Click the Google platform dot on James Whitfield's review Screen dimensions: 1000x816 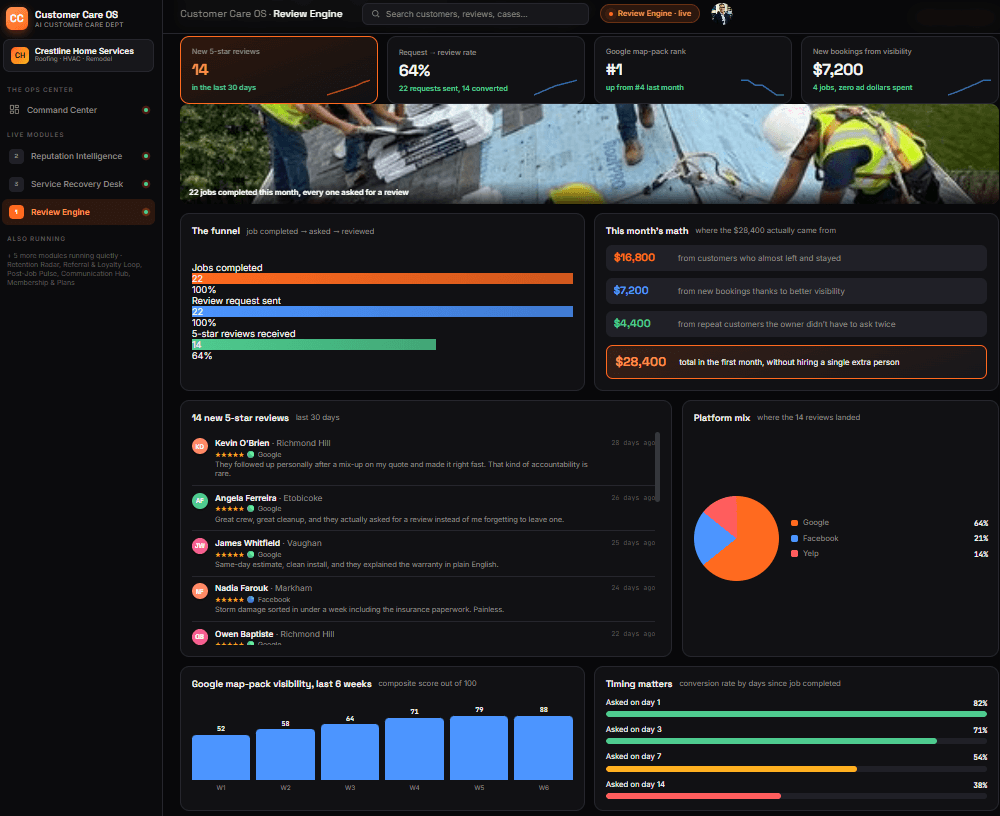coord(251,554)
